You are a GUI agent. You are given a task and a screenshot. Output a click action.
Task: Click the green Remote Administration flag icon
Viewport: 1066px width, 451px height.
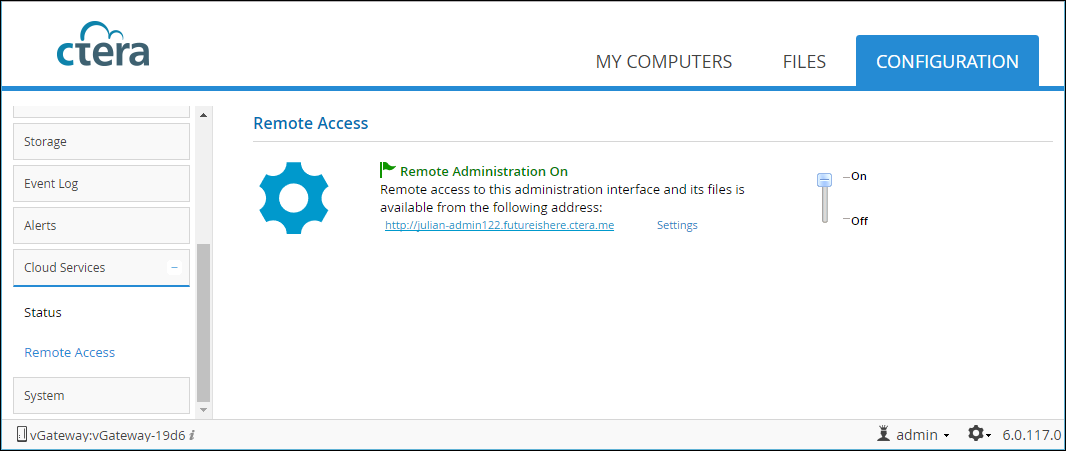[388, 169]
